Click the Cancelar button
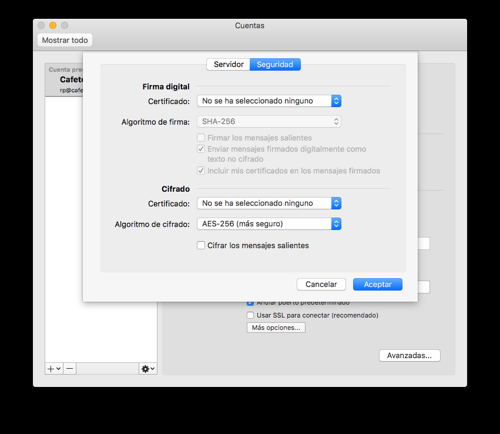This screenshot has height=434, width=500. (321, 284)
